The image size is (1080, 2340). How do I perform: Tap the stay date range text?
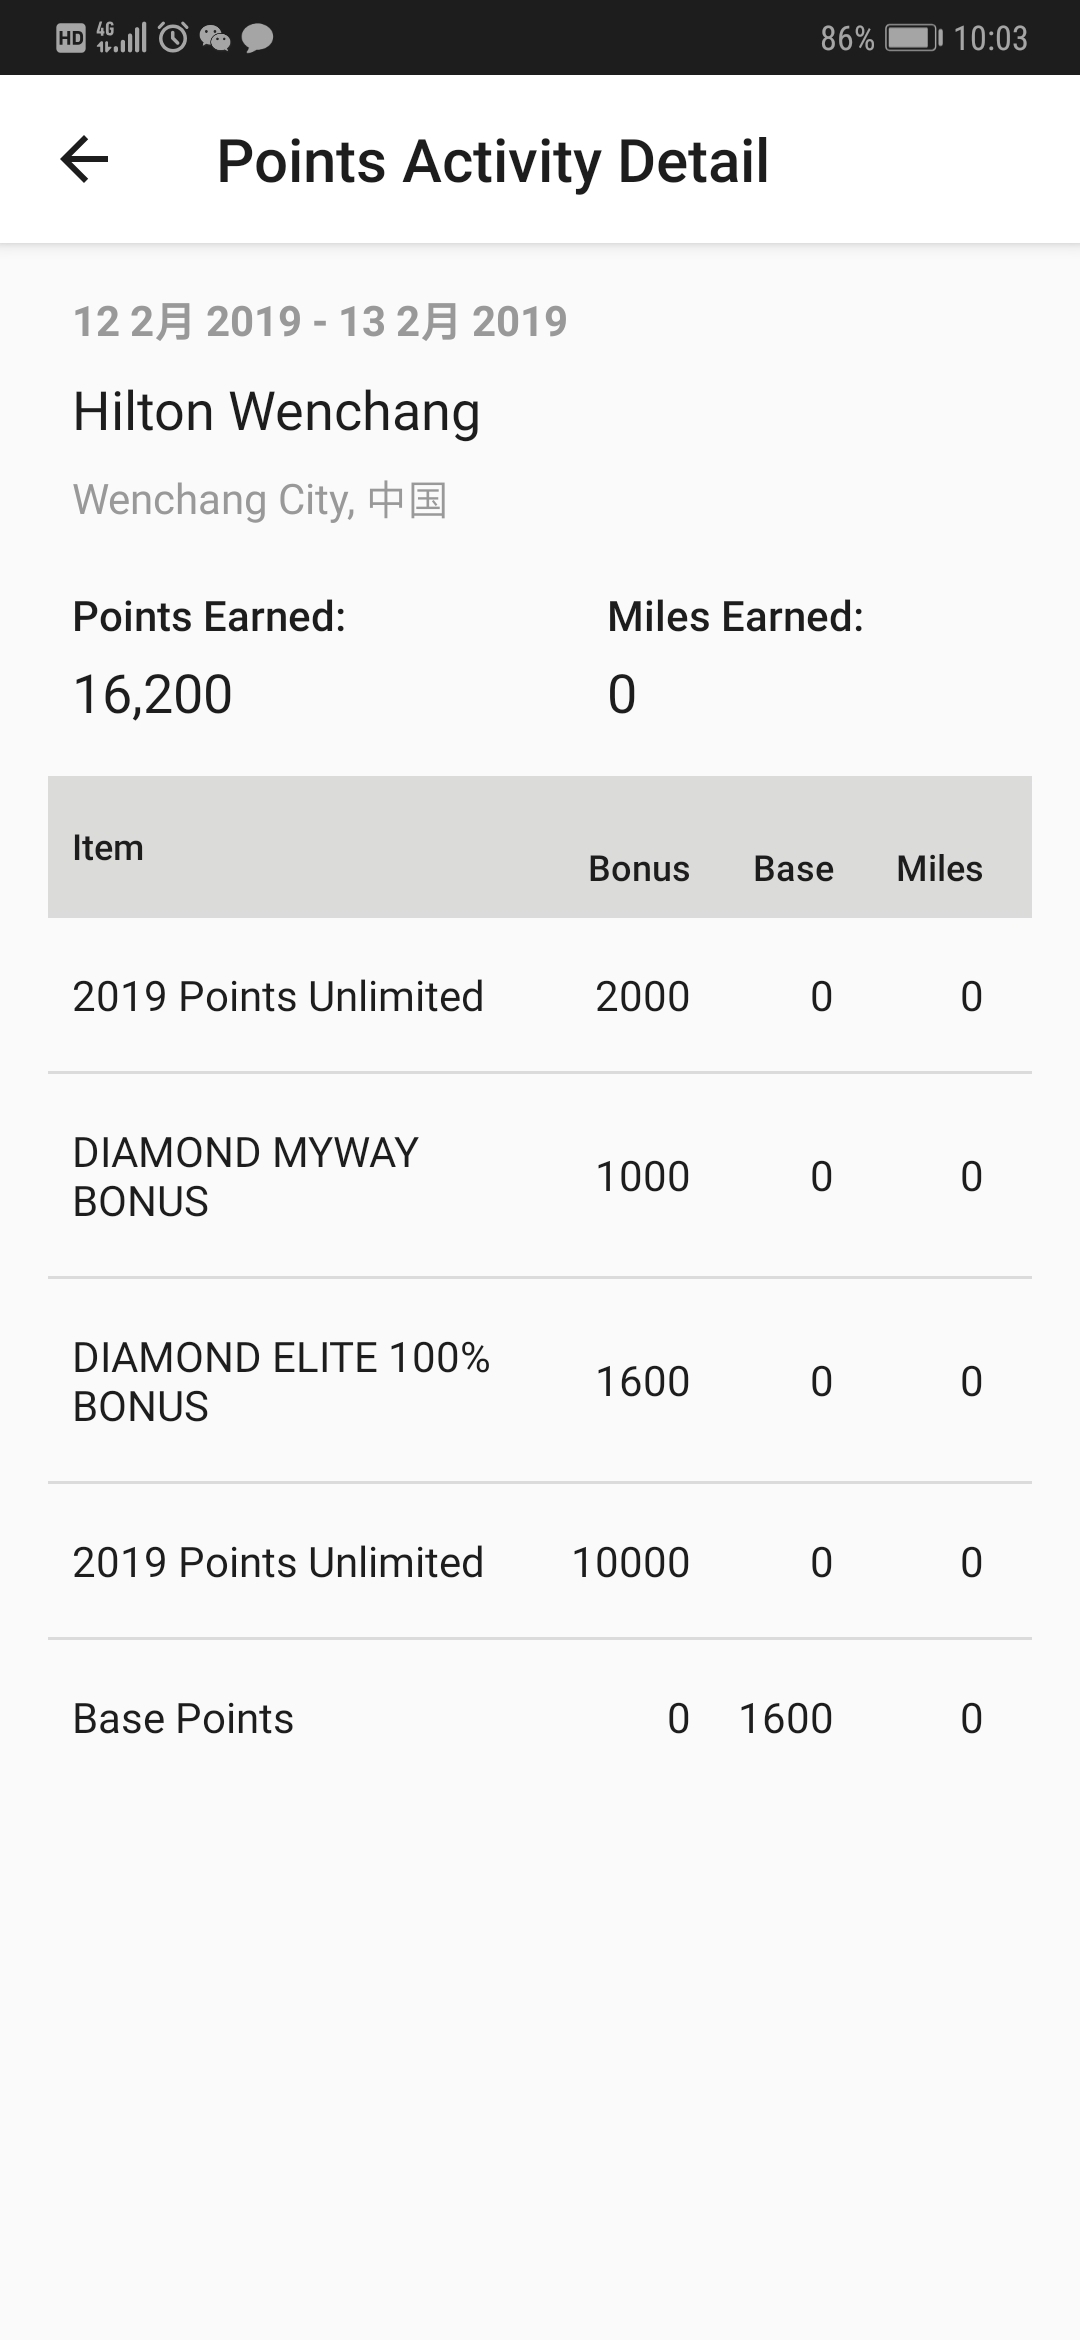tap(320, 322)
